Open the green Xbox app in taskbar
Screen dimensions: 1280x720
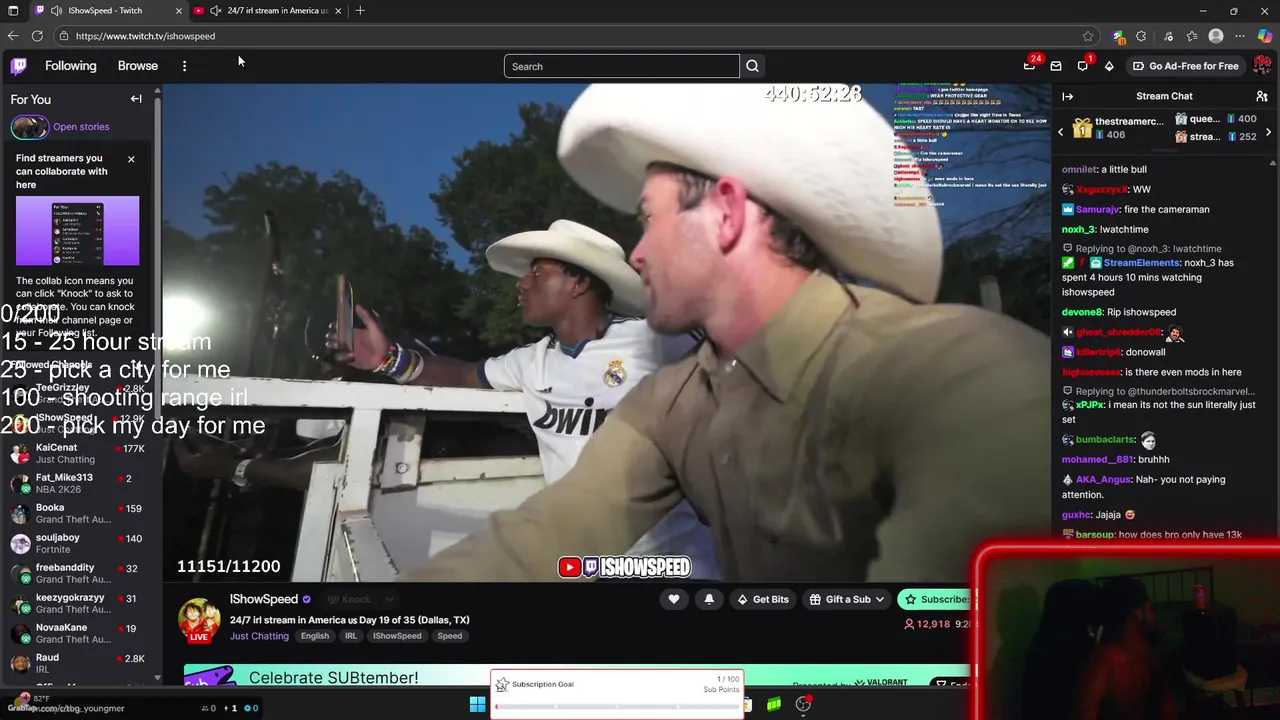click(774, 704)
